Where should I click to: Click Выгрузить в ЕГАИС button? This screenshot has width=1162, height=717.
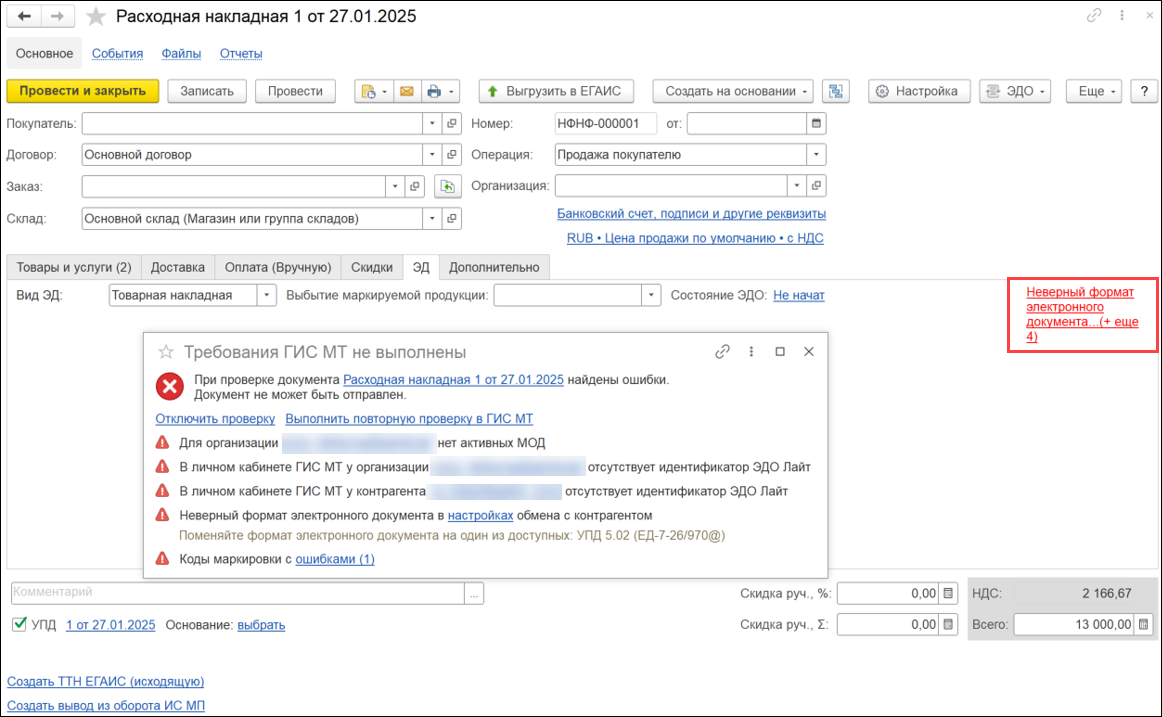point(556,91)
